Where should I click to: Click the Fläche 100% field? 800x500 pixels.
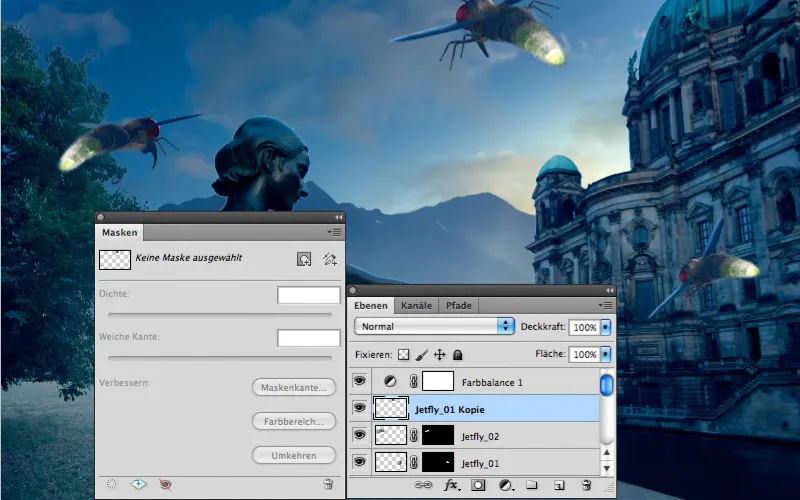585,354
